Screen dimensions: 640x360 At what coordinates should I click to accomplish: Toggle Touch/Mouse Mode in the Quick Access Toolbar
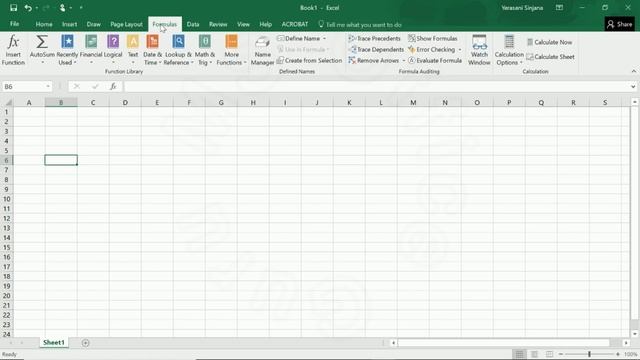click(x=62, y=8)
